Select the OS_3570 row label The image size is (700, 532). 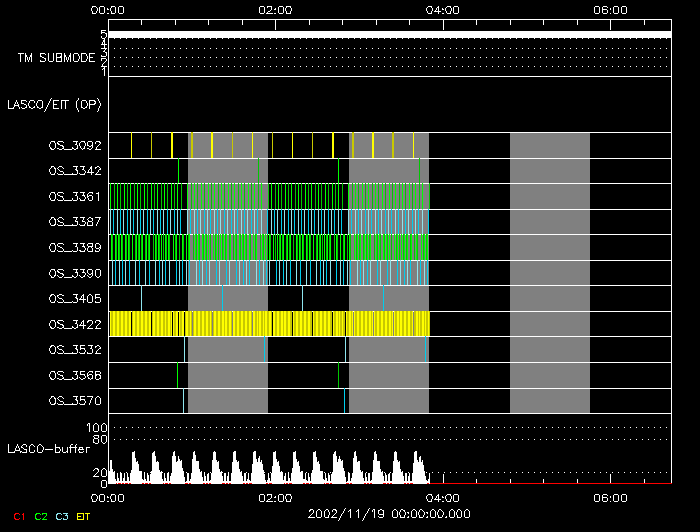(75, 401)
